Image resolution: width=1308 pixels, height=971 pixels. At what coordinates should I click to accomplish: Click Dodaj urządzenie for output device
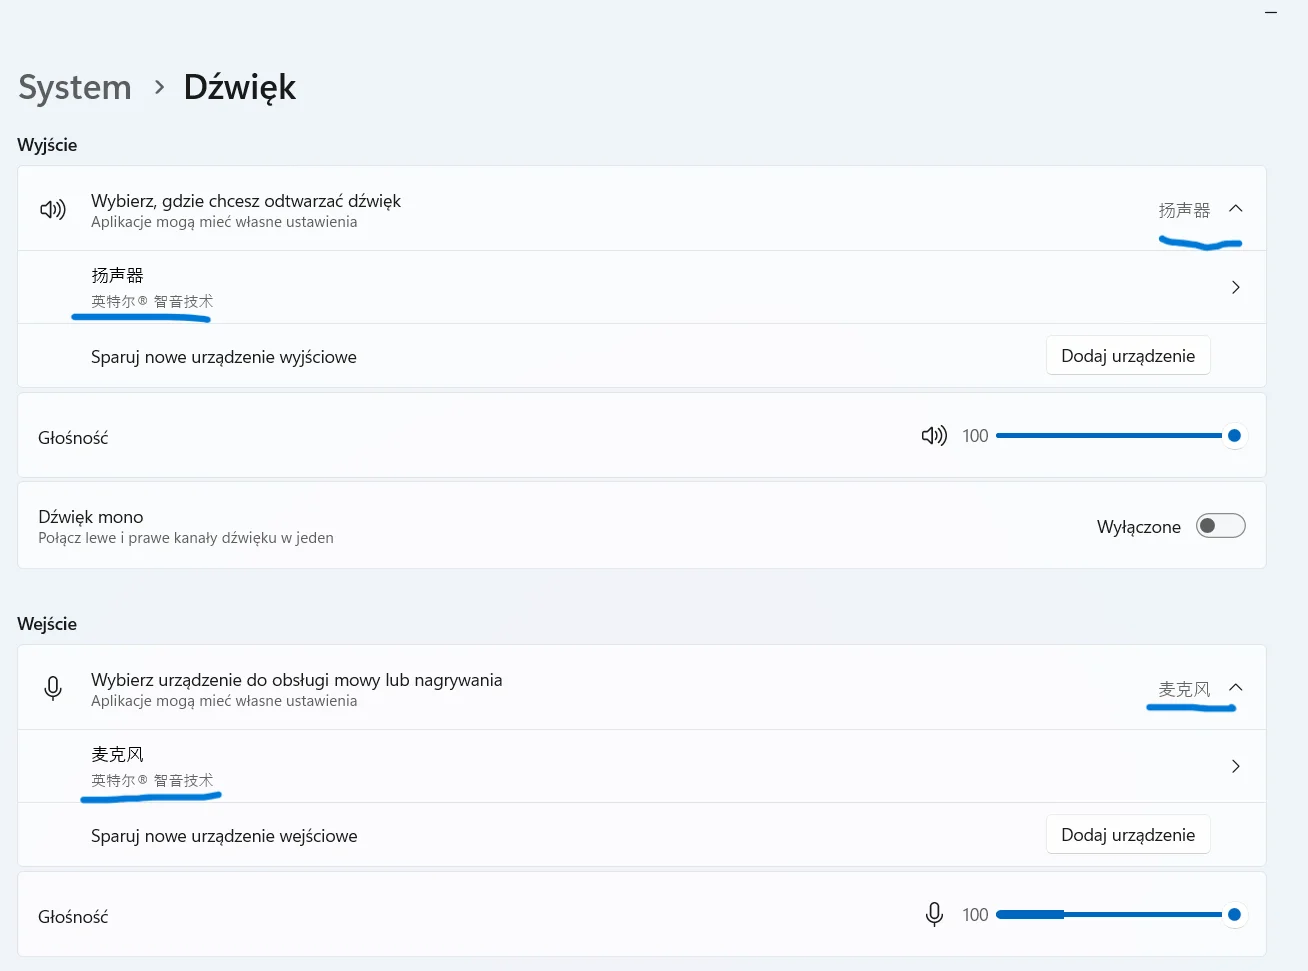pos(1128,356)
